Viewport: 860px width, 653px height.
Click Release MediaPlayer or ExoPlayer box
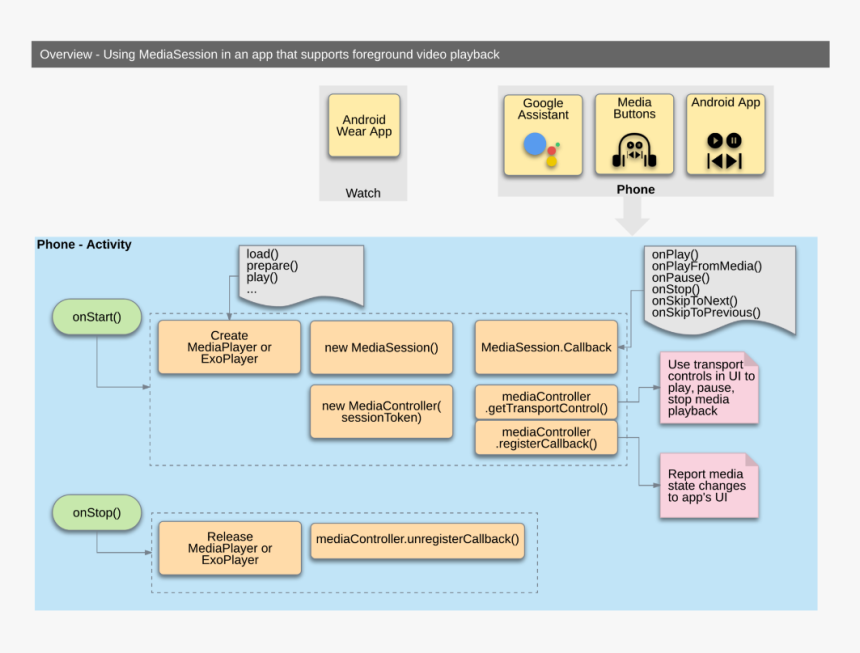coord(230,548)
